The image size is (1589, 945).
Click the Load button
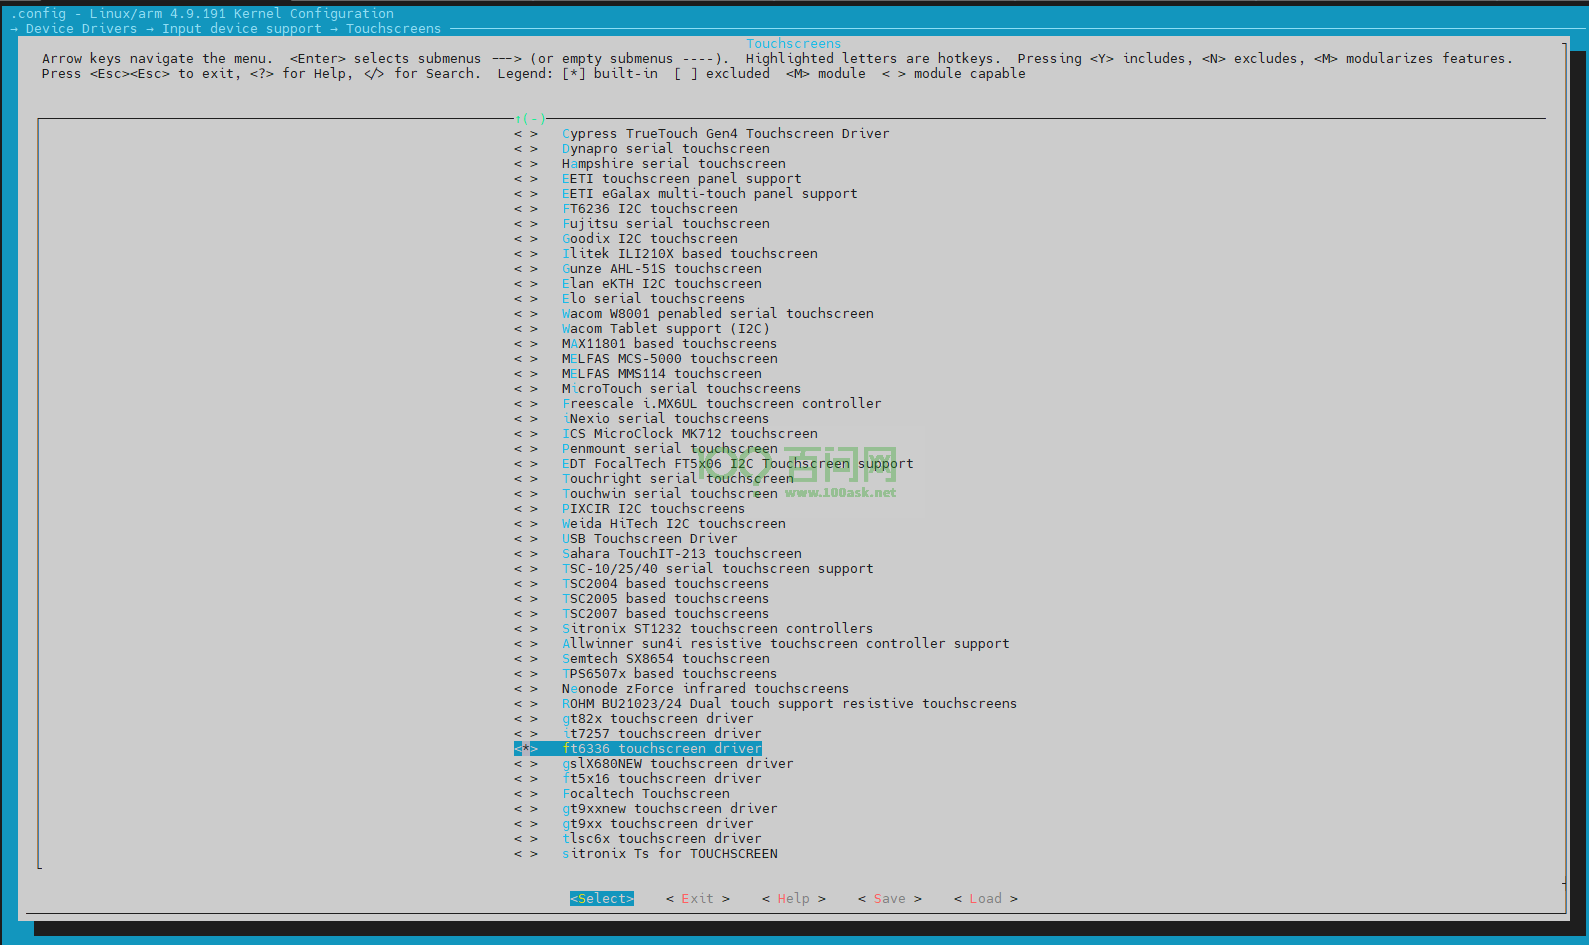point(985,898)
